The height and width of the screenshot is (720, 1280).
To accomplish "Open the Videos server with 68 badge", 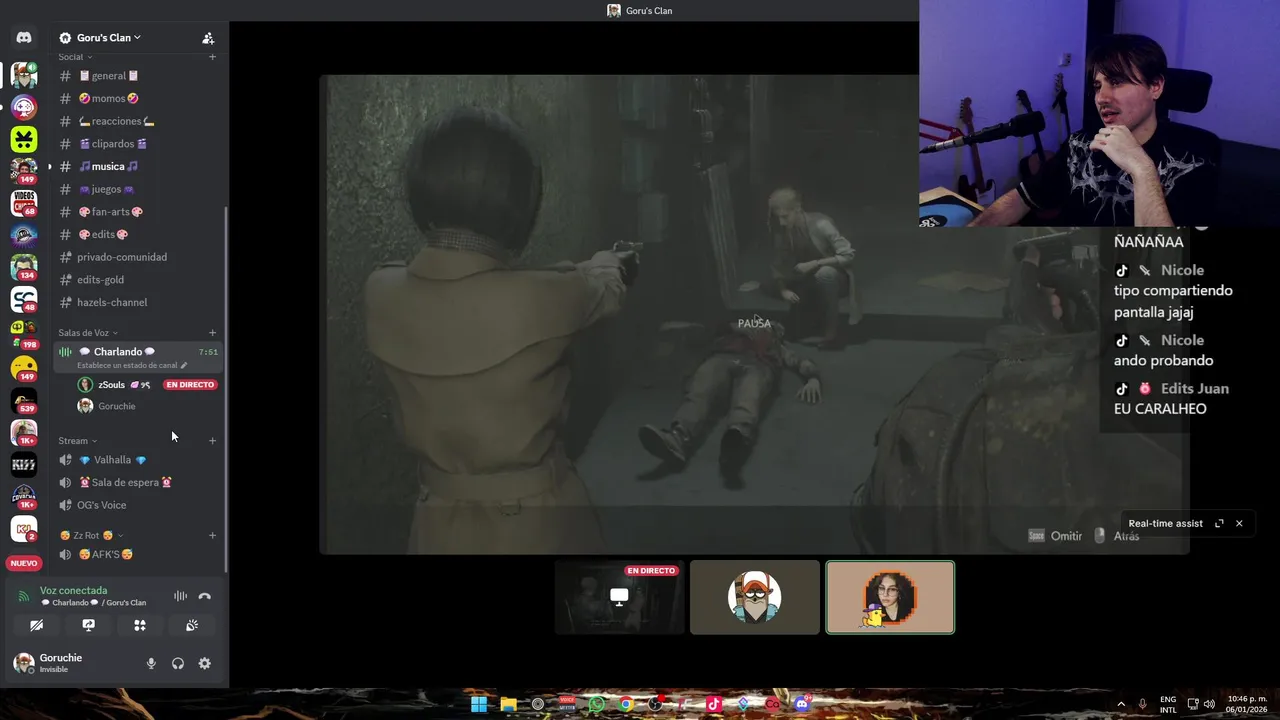I will click(24, 203).
